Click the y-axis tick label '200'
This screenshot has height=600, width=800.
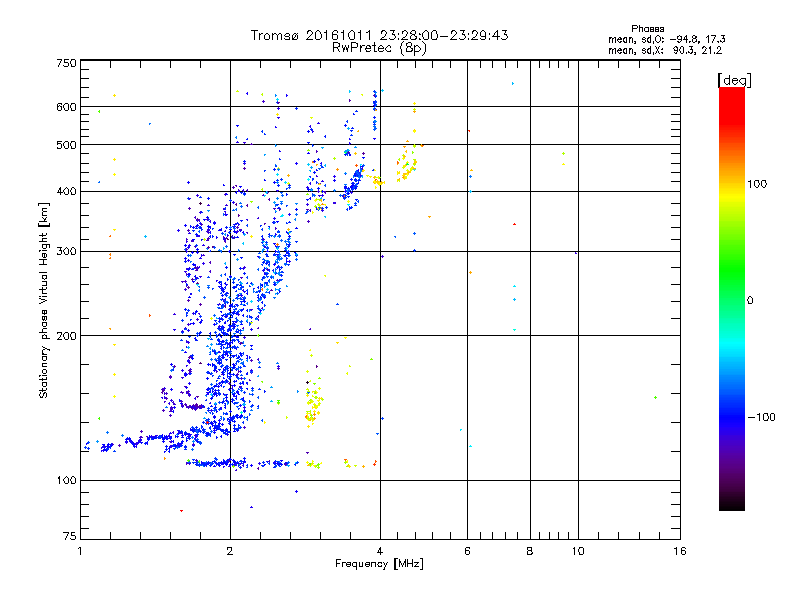pyautogui.click(x=66, y=336)
